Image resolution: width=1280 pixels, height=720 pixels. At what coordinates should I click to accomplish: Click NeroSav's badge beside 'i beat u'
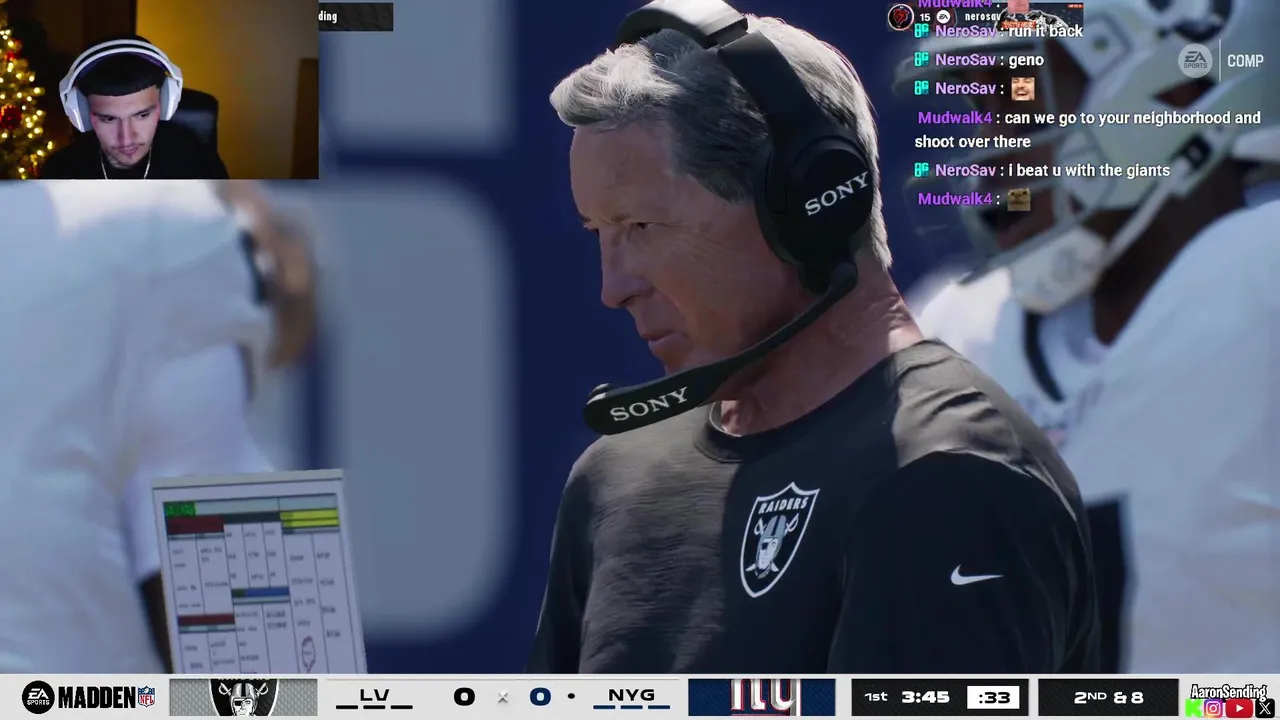click(x=922, y=171)
